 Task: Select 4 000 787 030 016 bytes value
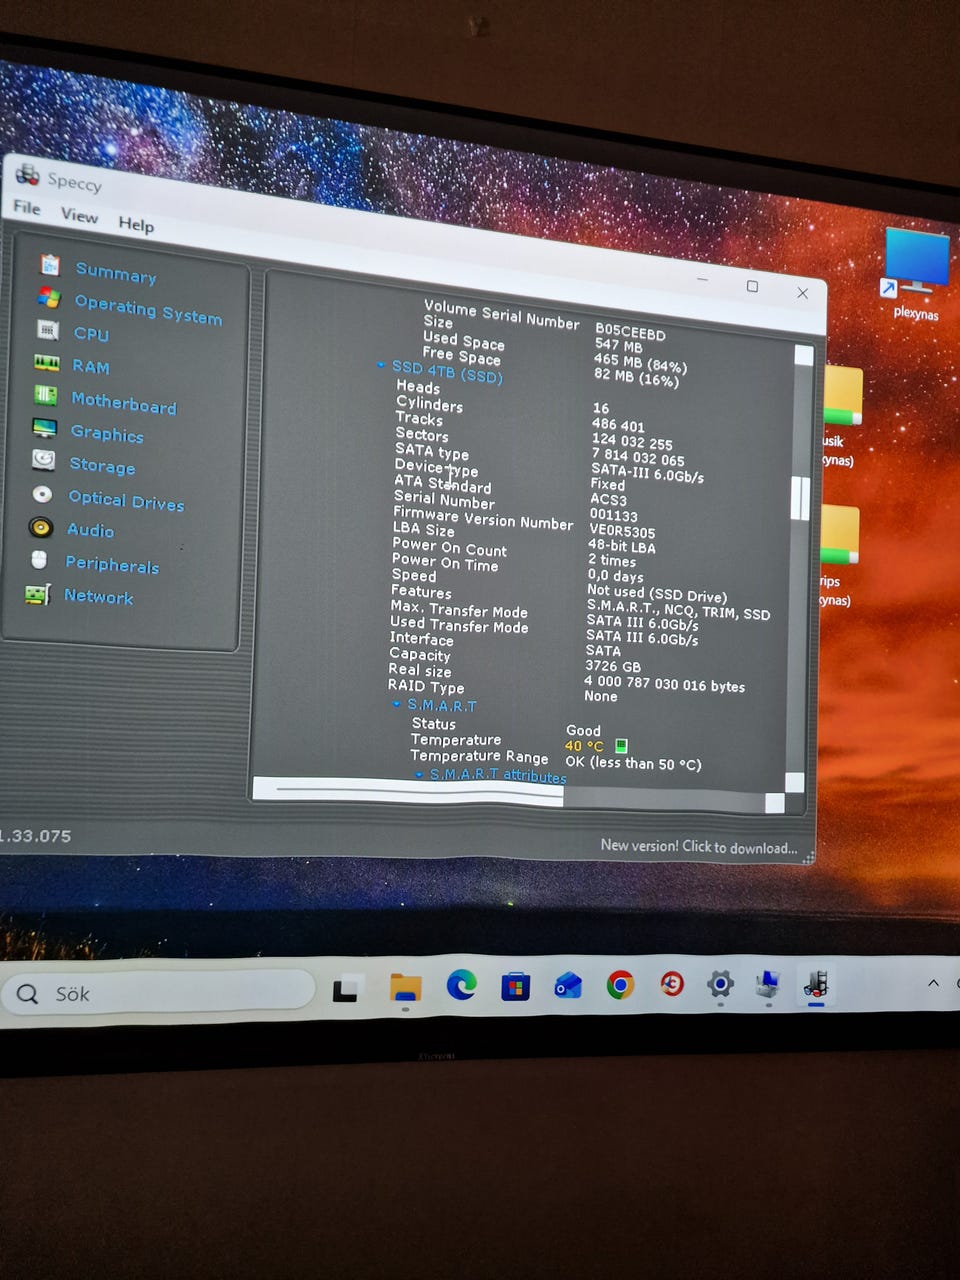point(664,683)
